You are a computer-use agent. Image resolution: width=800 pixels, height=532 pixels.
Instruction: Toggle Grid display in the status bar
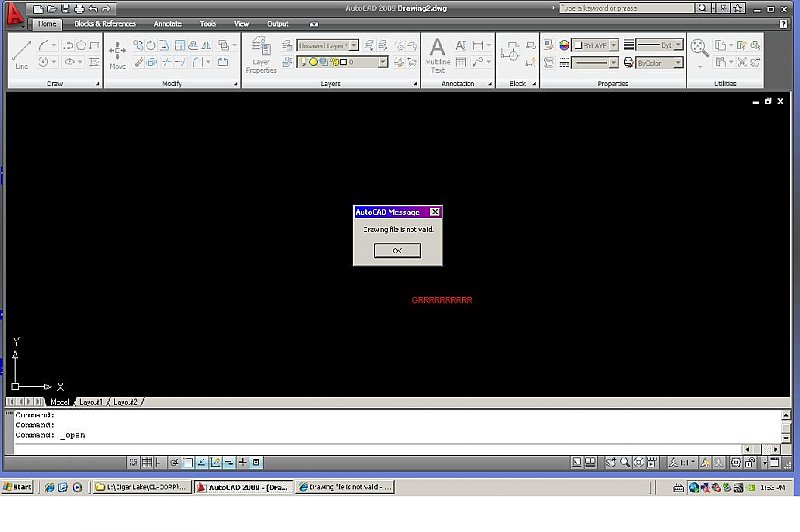pyautogui.click(x=146, y=463)
